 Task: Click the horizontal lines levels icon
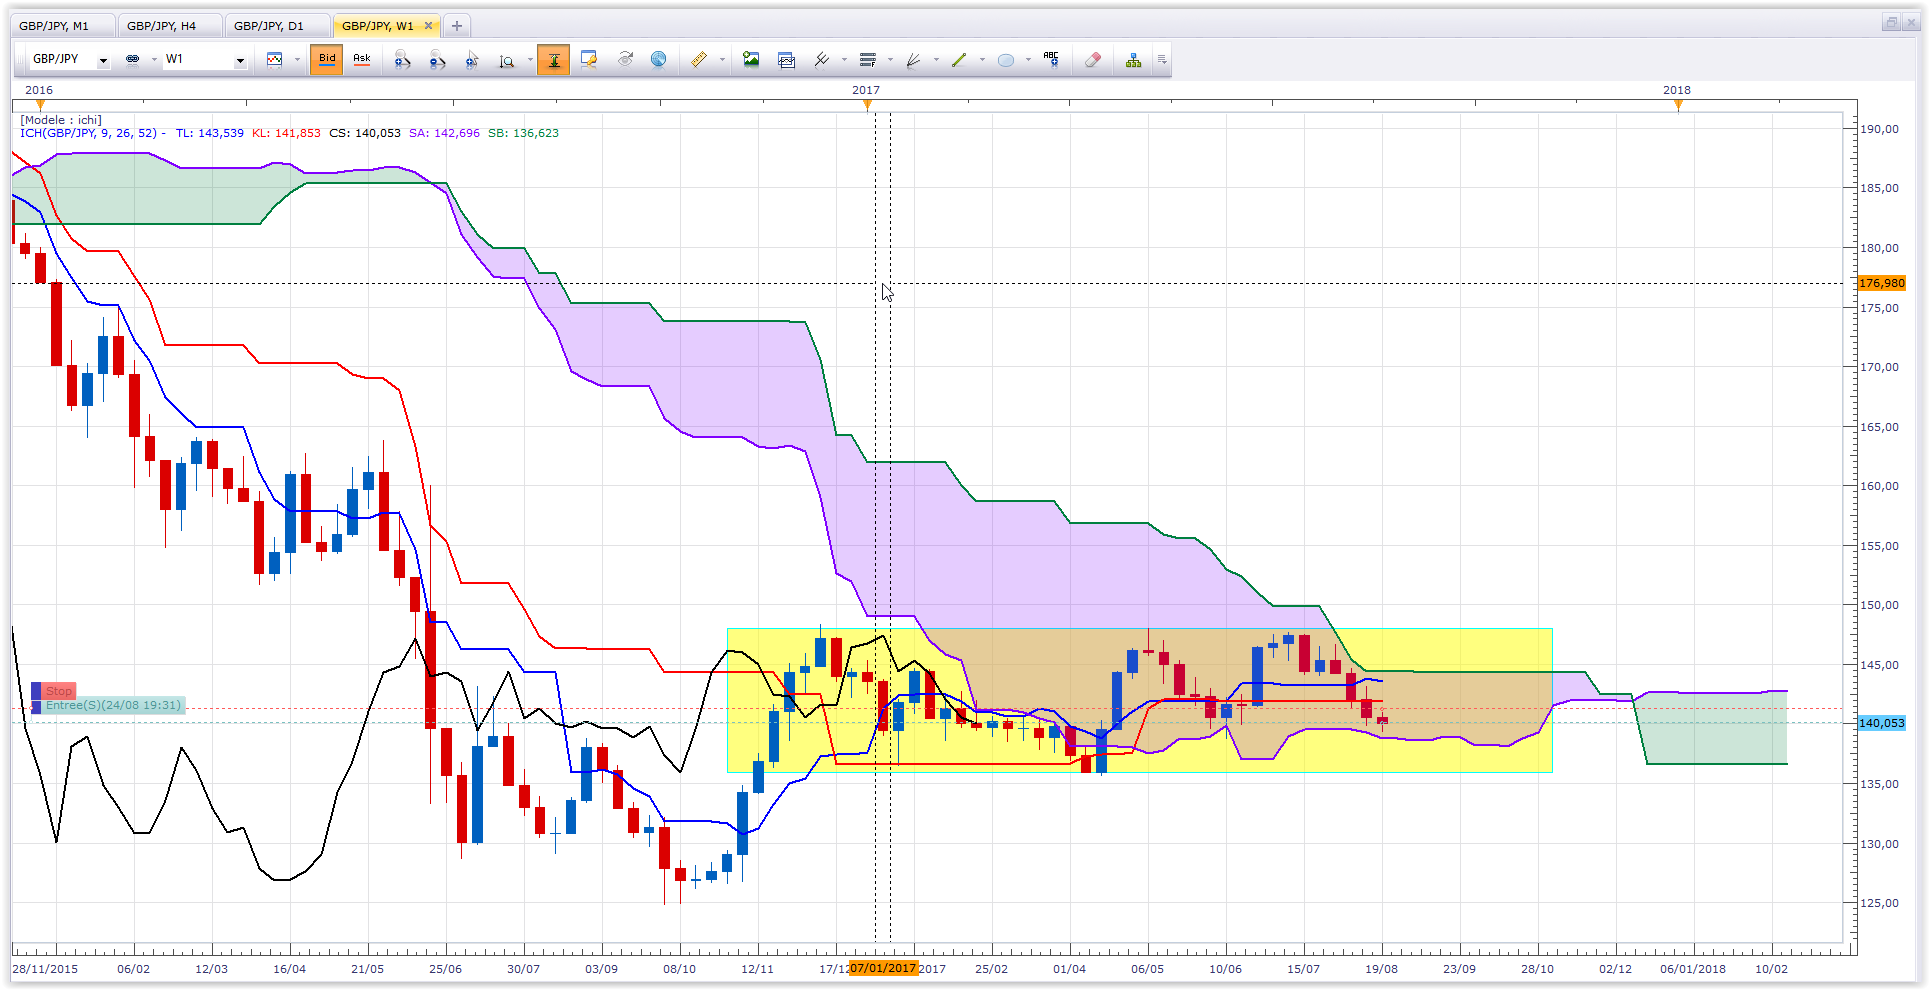pos(868,60)
